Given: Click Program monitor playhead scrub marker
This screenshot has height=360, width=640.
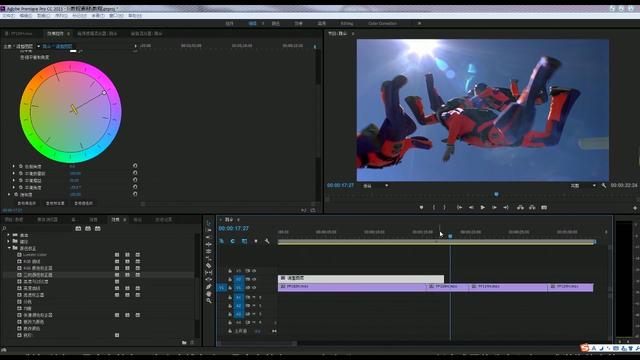Looking at the screenshot, I should (x=496, y=194).
